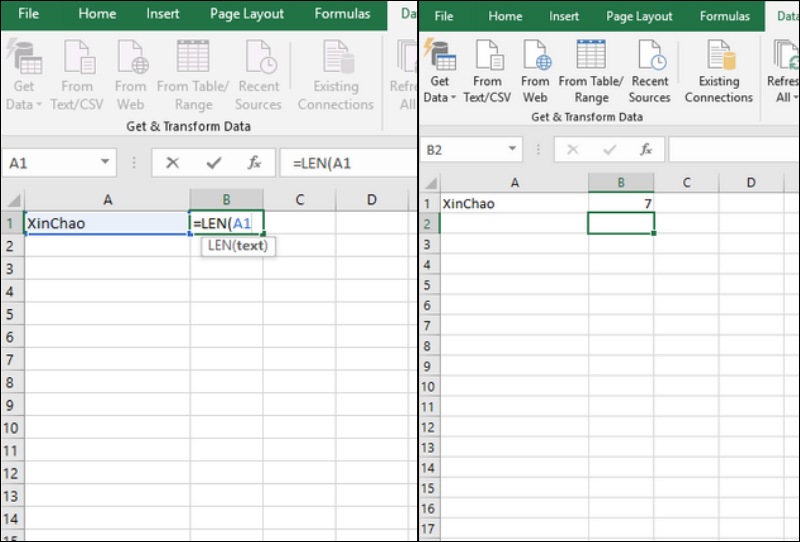Expand Name Box dropdown showing B2
The image size is (800, 542).
(x=512, y=149)
